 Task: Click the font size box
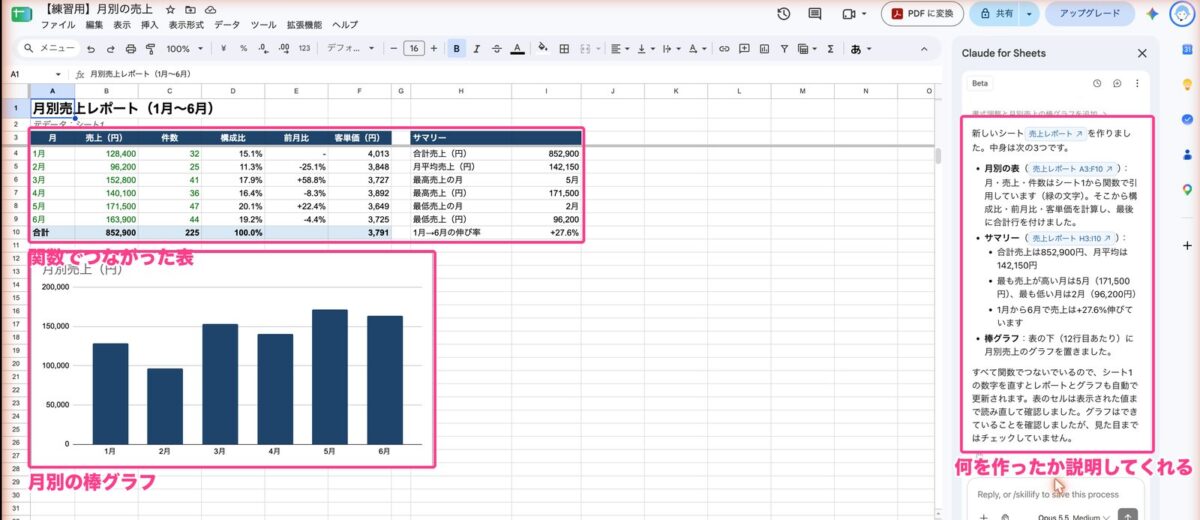point(412,48)
